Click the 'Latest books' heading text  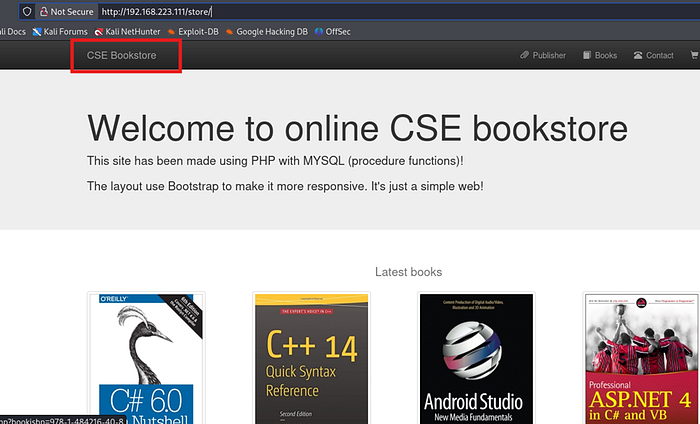point(408,272)
